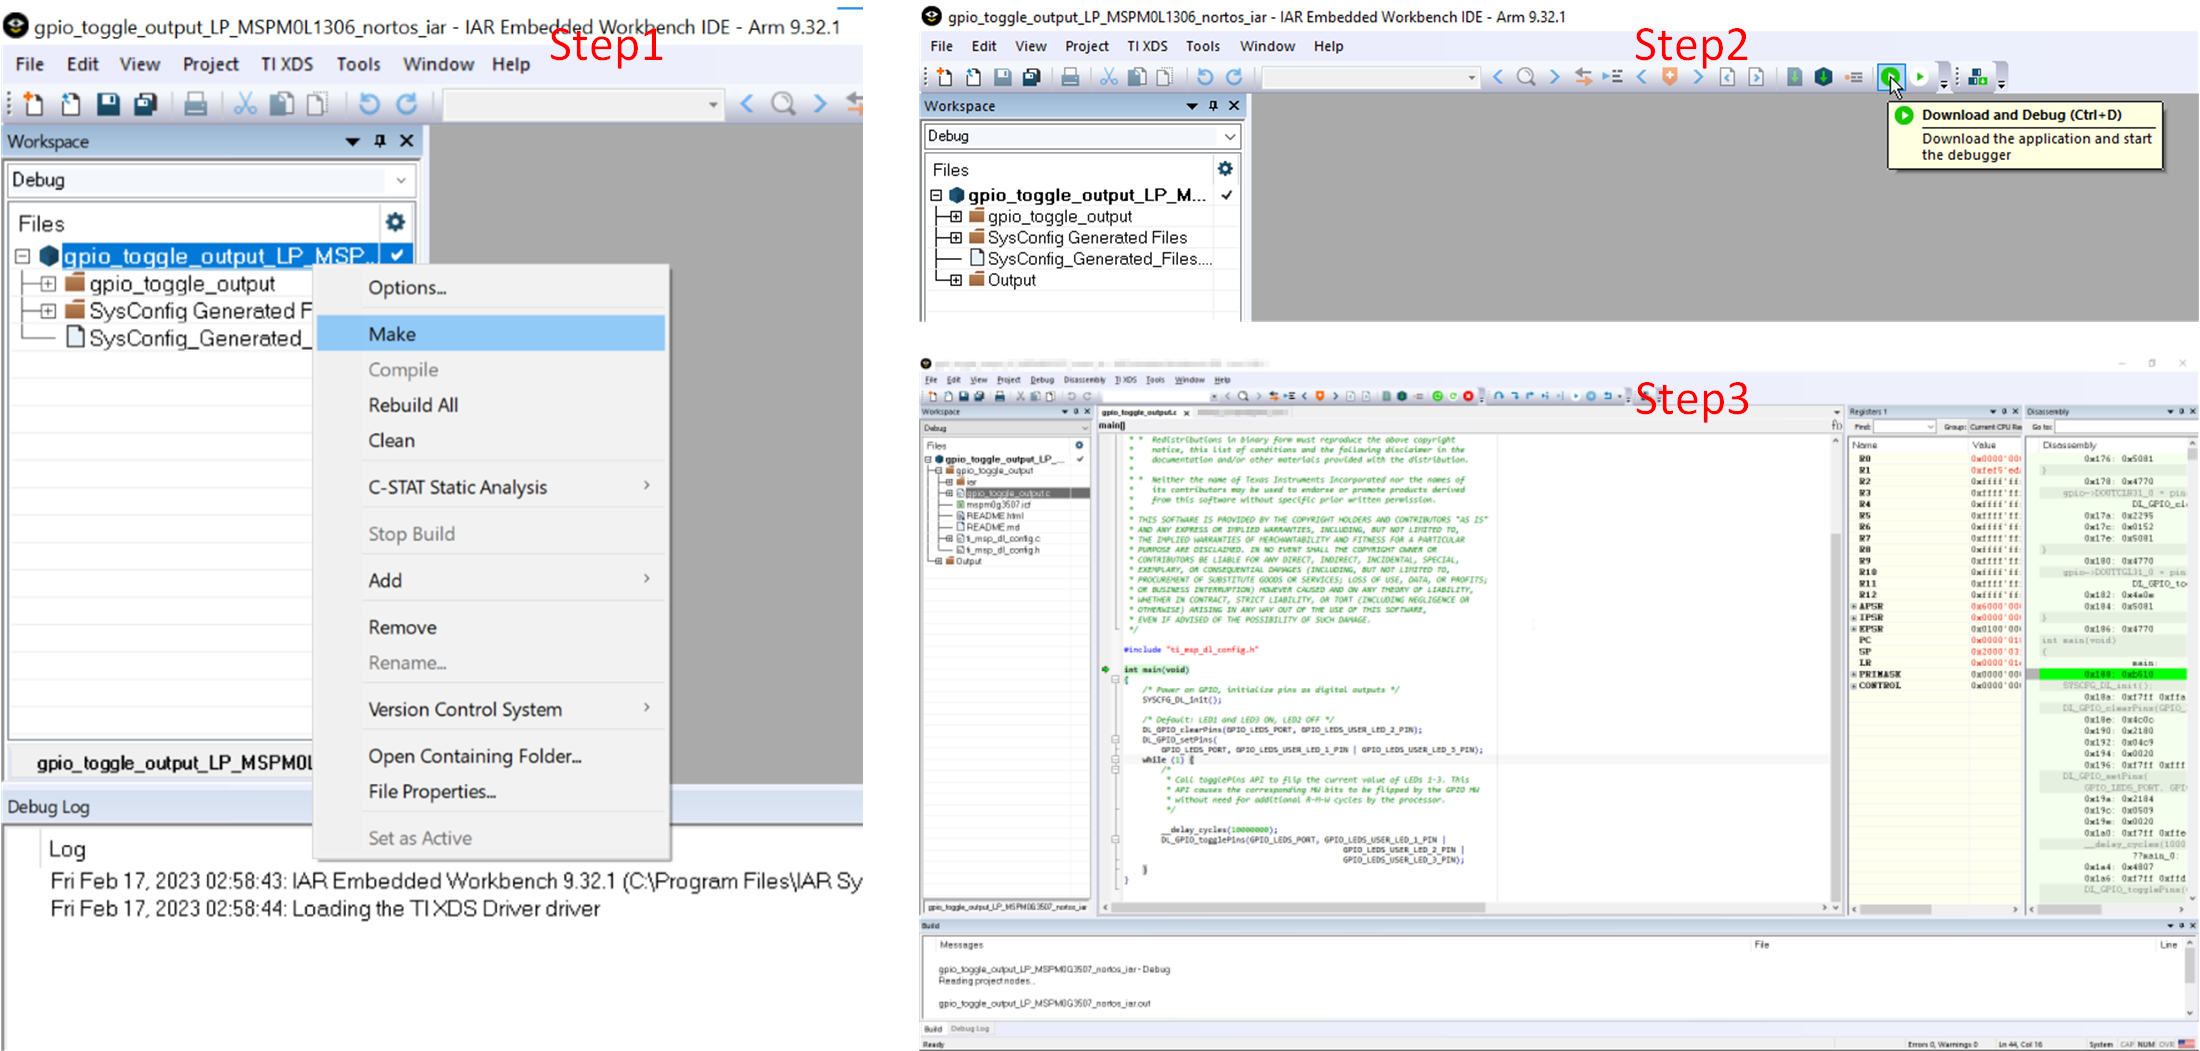The height and width of the screenshot is (1051, 2200).
Task: Click Toggle Bookmark orange icon in Step2 toolbar
Action: 1669,77
